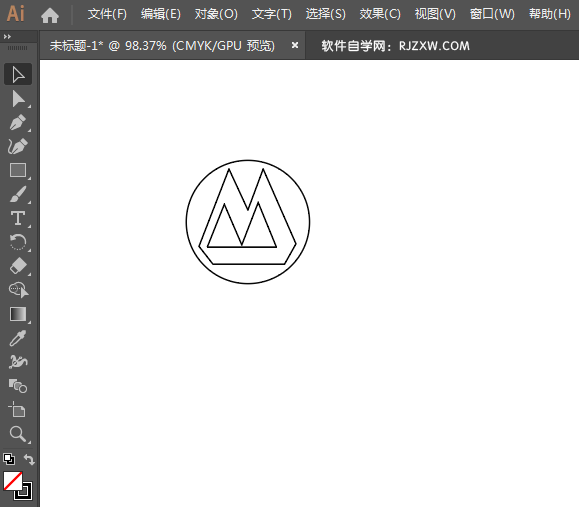The height and width of the screenshot is (507, 579).
Task: Select the Pen tool
Action: pyautogui.click(x=18, y=123)
